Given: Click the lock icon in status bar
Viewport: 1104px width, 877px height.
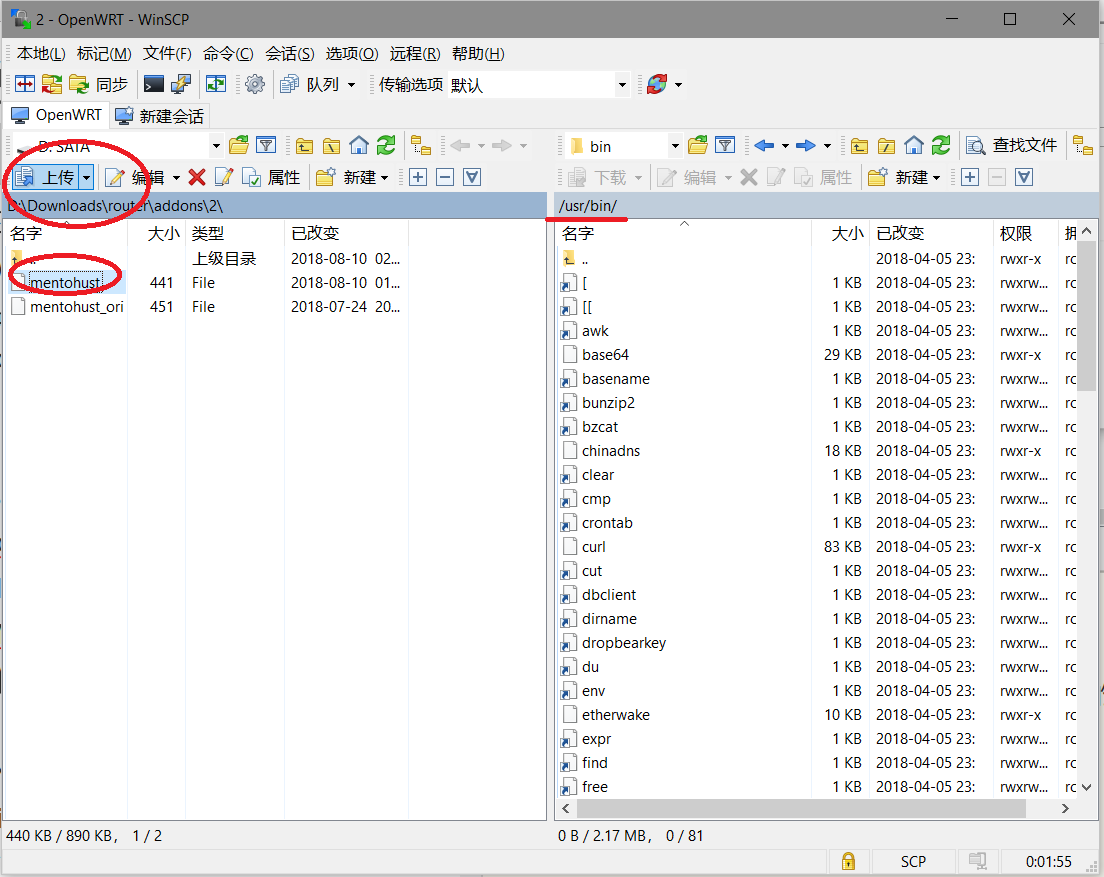Looking at the screenshot, I should point(848,861).
